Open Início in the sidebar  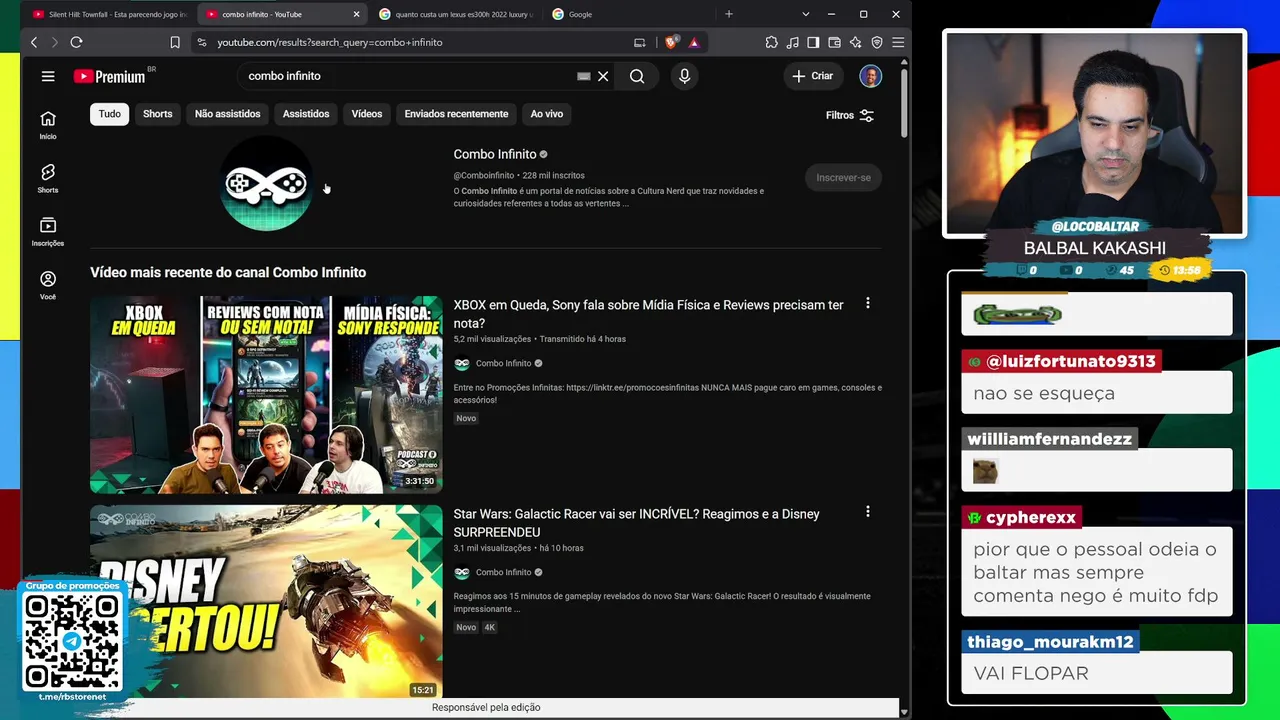tap(48, 124)
